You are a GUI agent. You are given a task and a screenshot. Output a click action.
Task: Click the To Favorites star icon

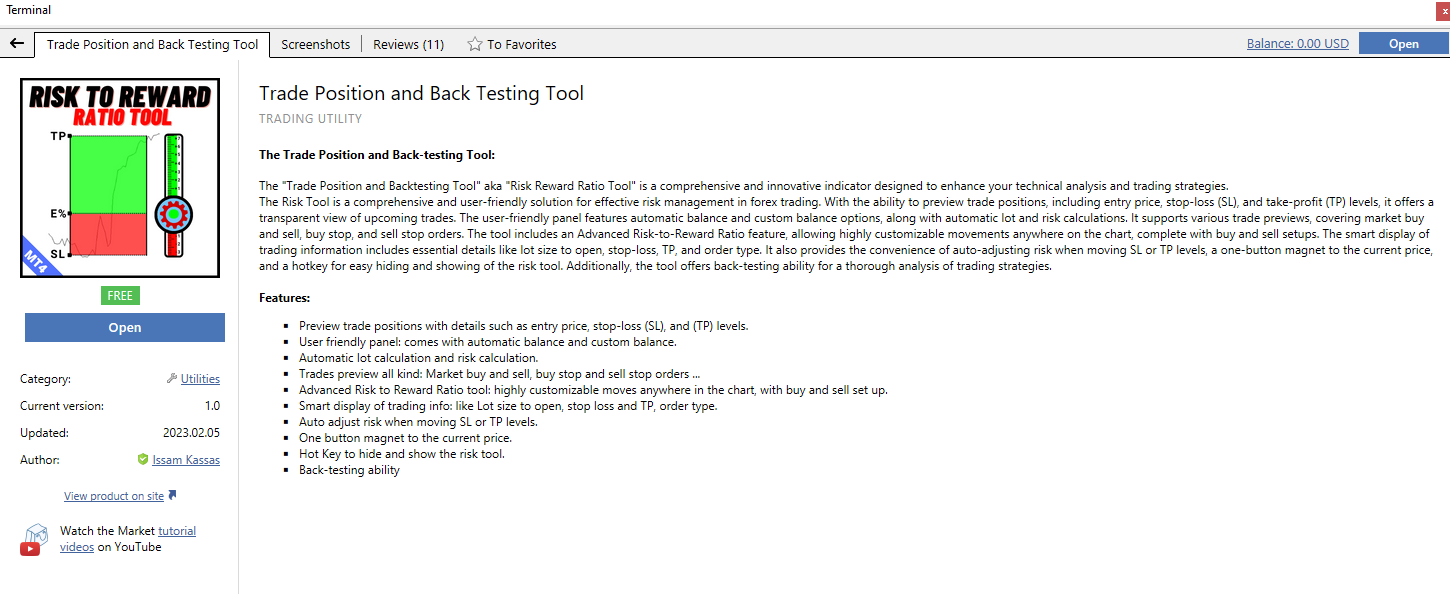pos(476,44)
